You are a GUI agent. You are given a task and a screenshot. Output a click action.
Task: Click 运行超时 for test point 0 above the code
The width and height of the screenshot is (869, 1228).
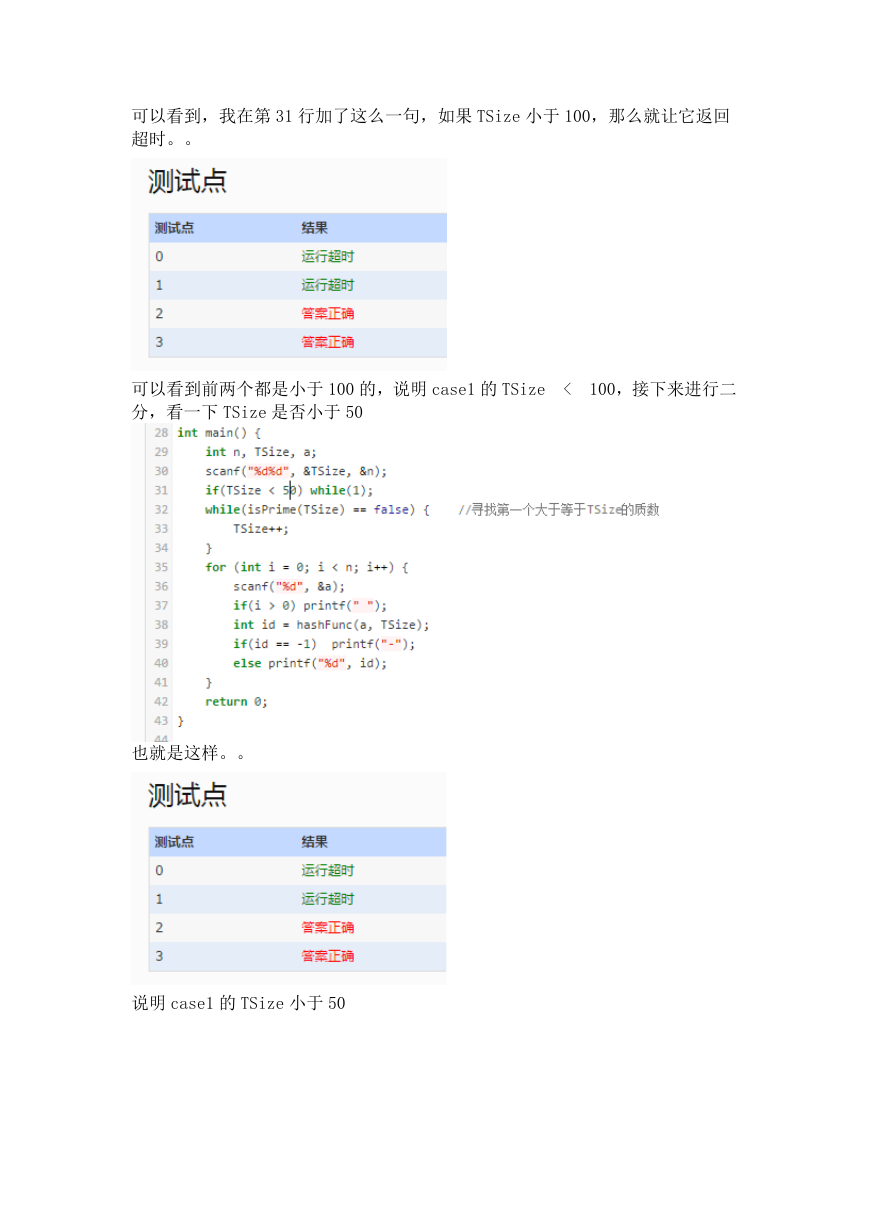pos(328,256)
